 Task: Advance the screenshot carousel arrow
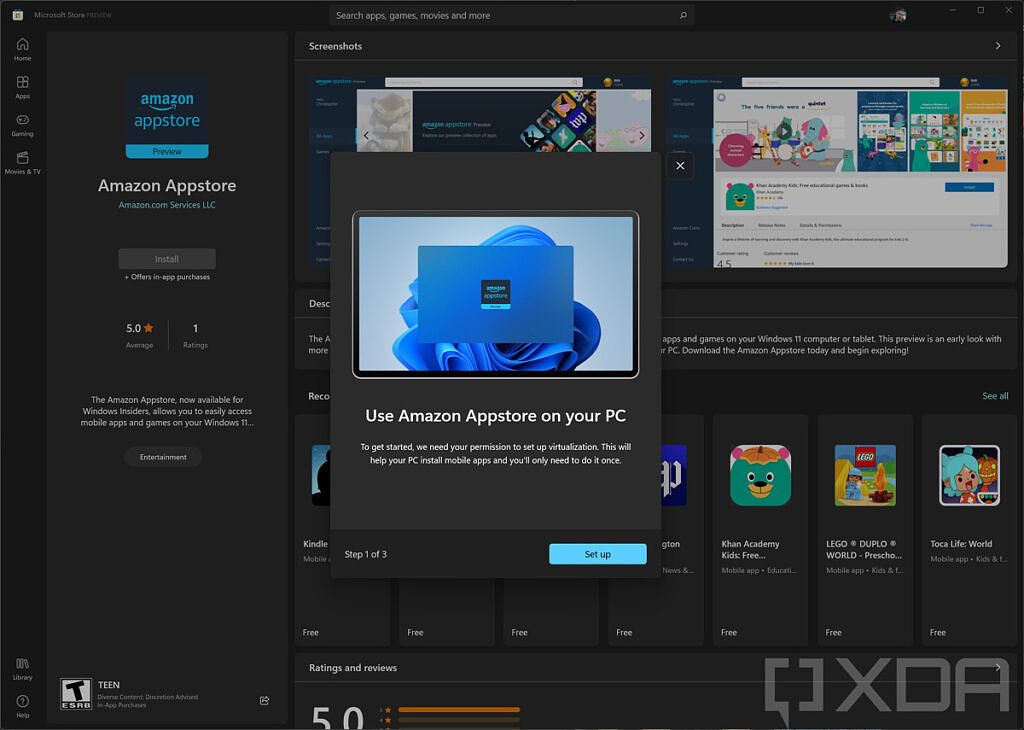coord(641,134)
